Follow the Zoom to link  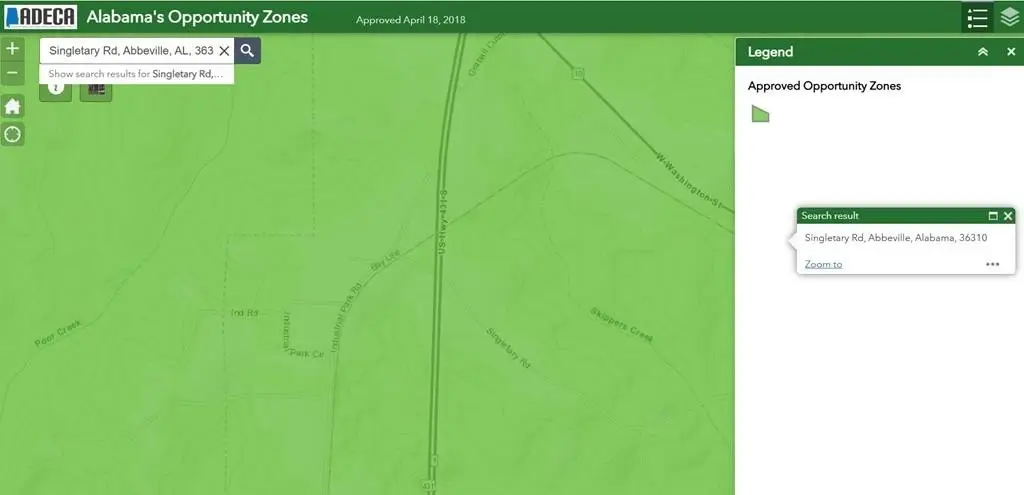point(823,264)
